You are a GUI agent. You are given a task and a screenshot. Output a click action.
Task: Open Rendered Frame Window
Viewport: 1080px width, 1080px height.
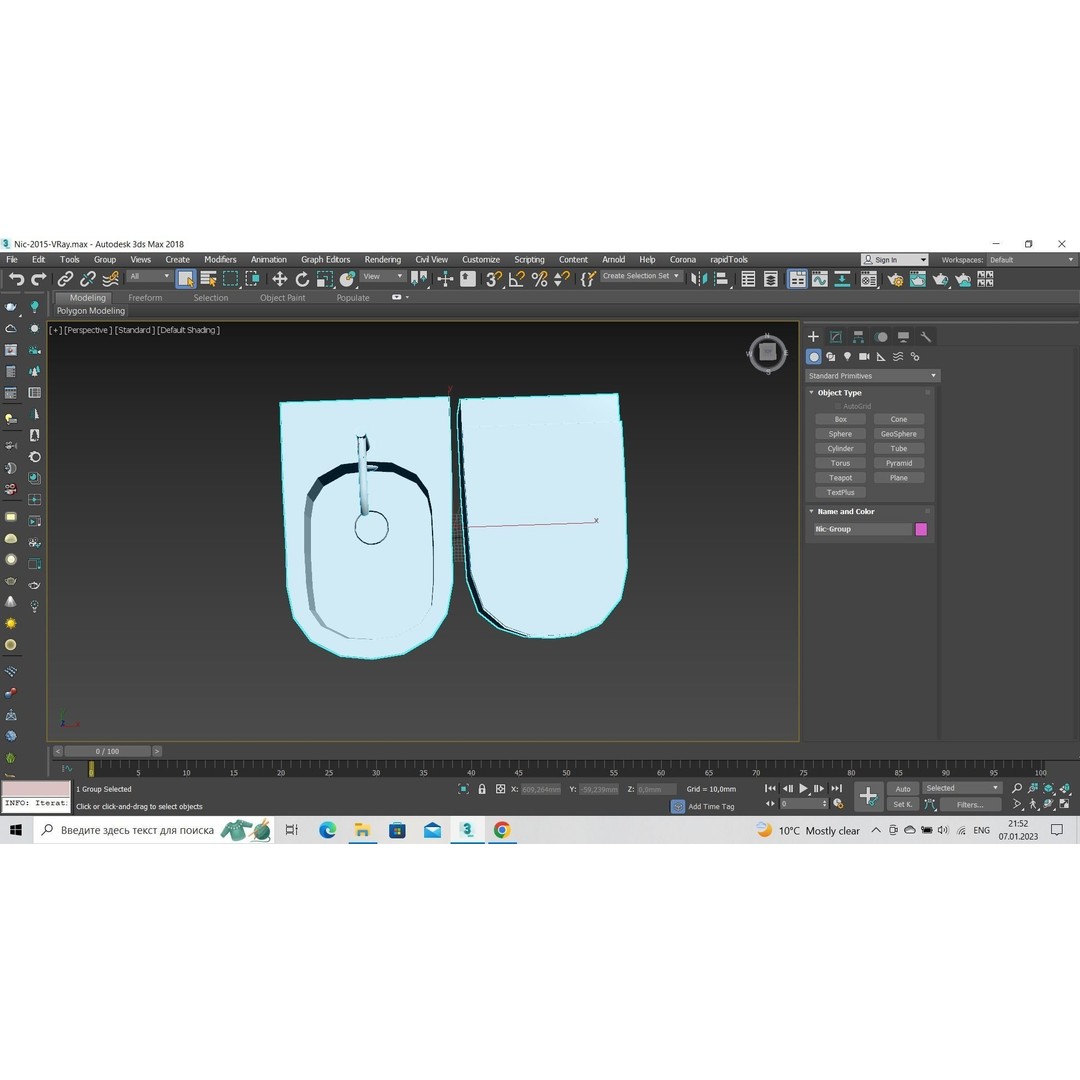point(917,279)
